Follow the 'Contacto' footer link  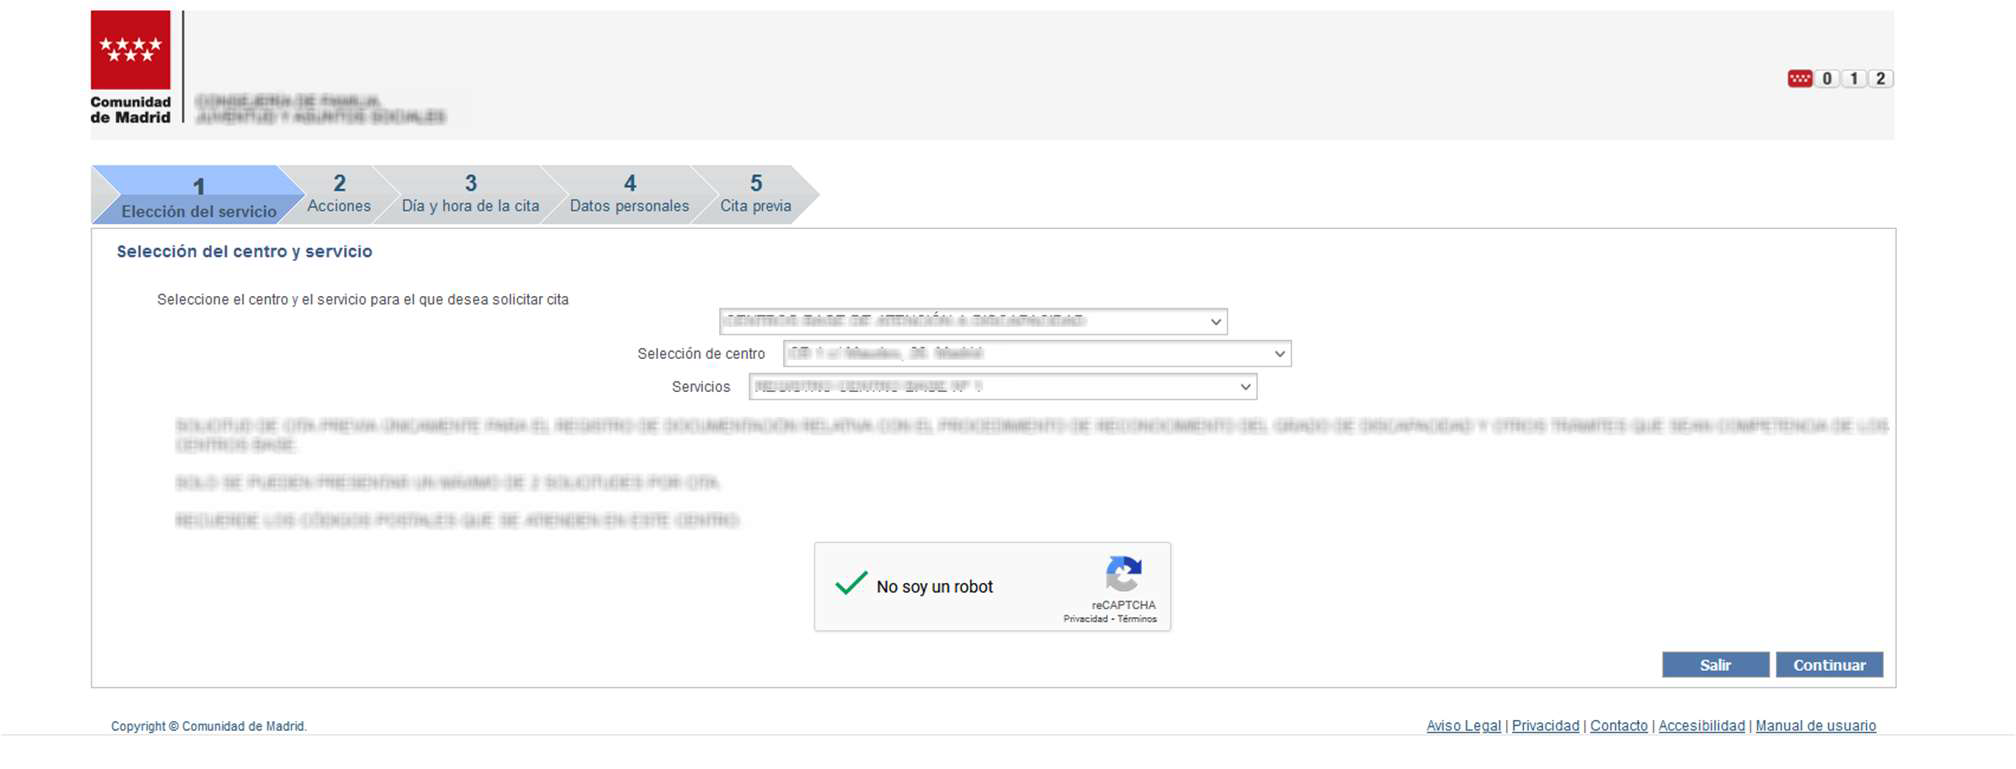tap(1618, 726)
